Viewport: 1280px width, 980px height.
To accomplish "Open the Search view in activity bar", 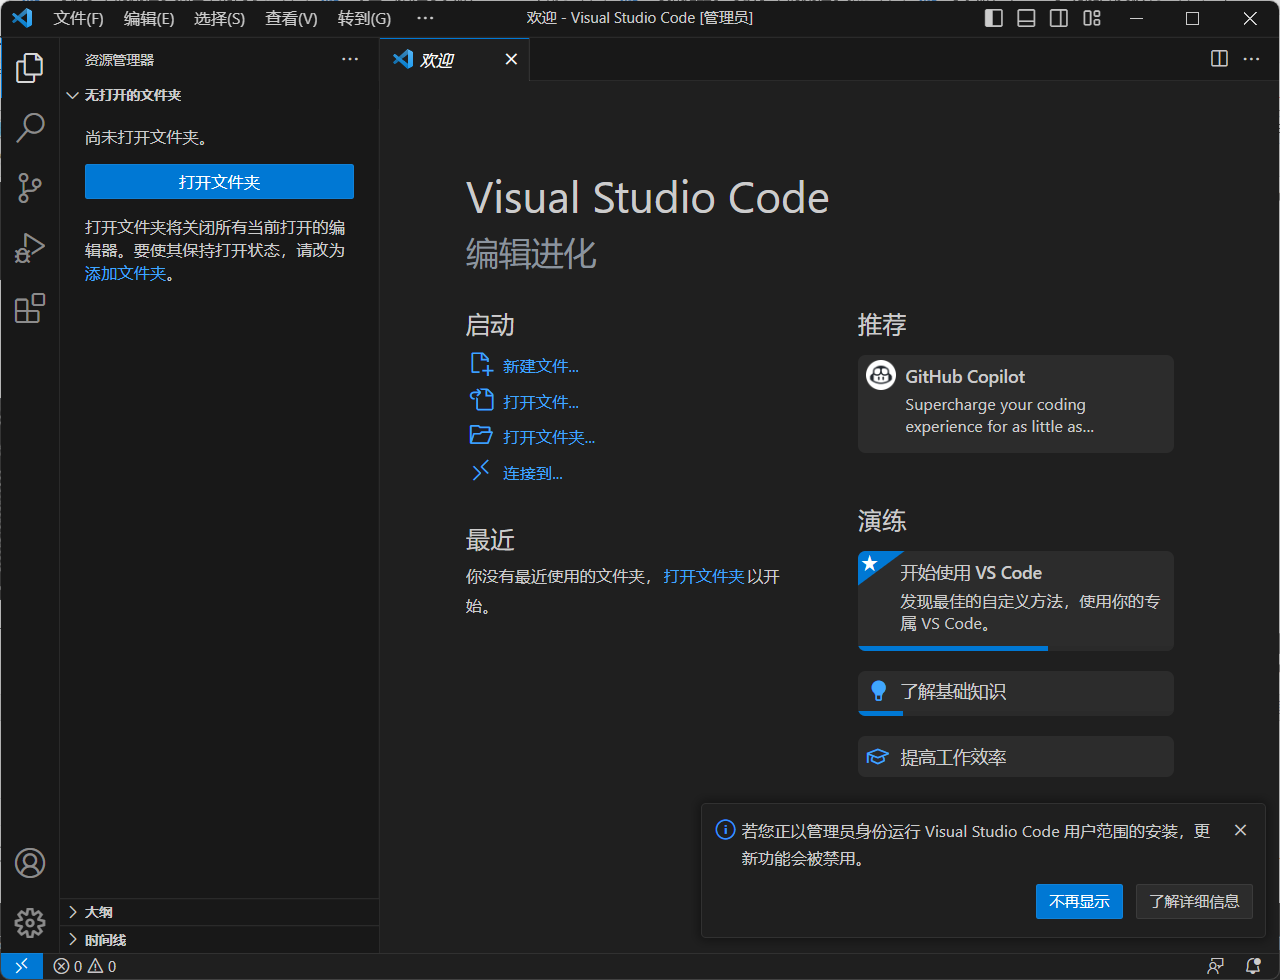I will pyautogui.click(x=30, y=128).
